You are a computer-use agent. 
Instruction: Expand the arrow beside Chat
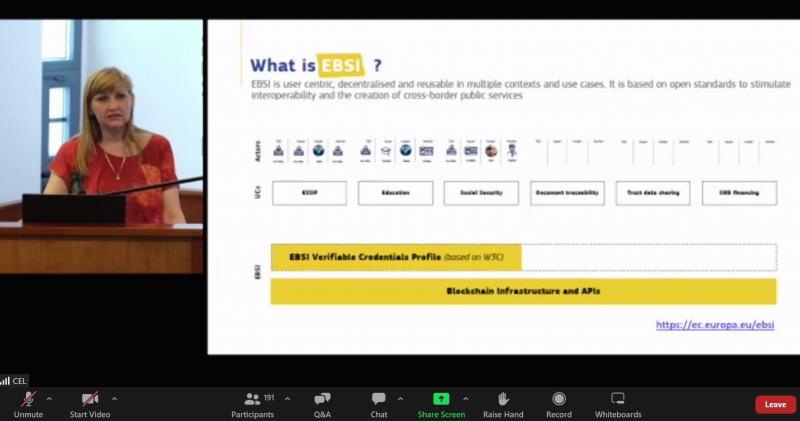[x=401, y=398]
